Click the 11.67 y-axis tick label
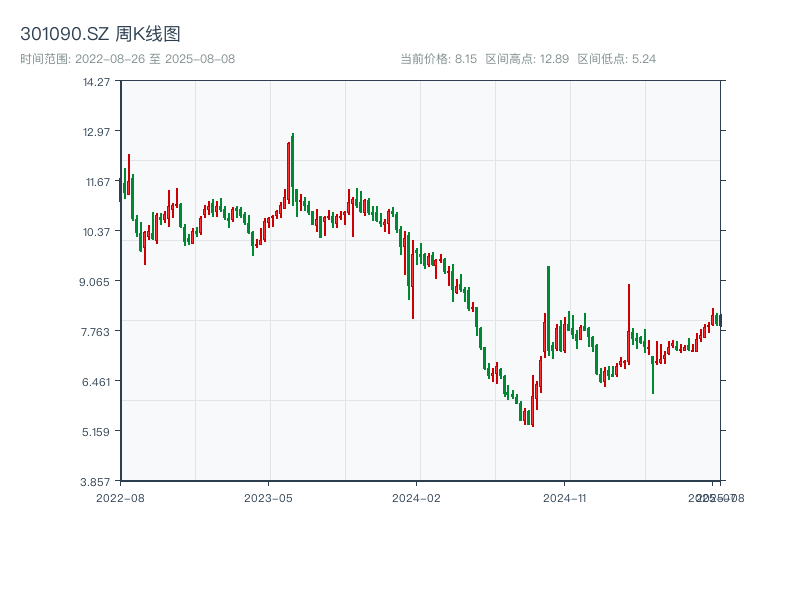This screenshot has height=600, width=800. (96, 181)
